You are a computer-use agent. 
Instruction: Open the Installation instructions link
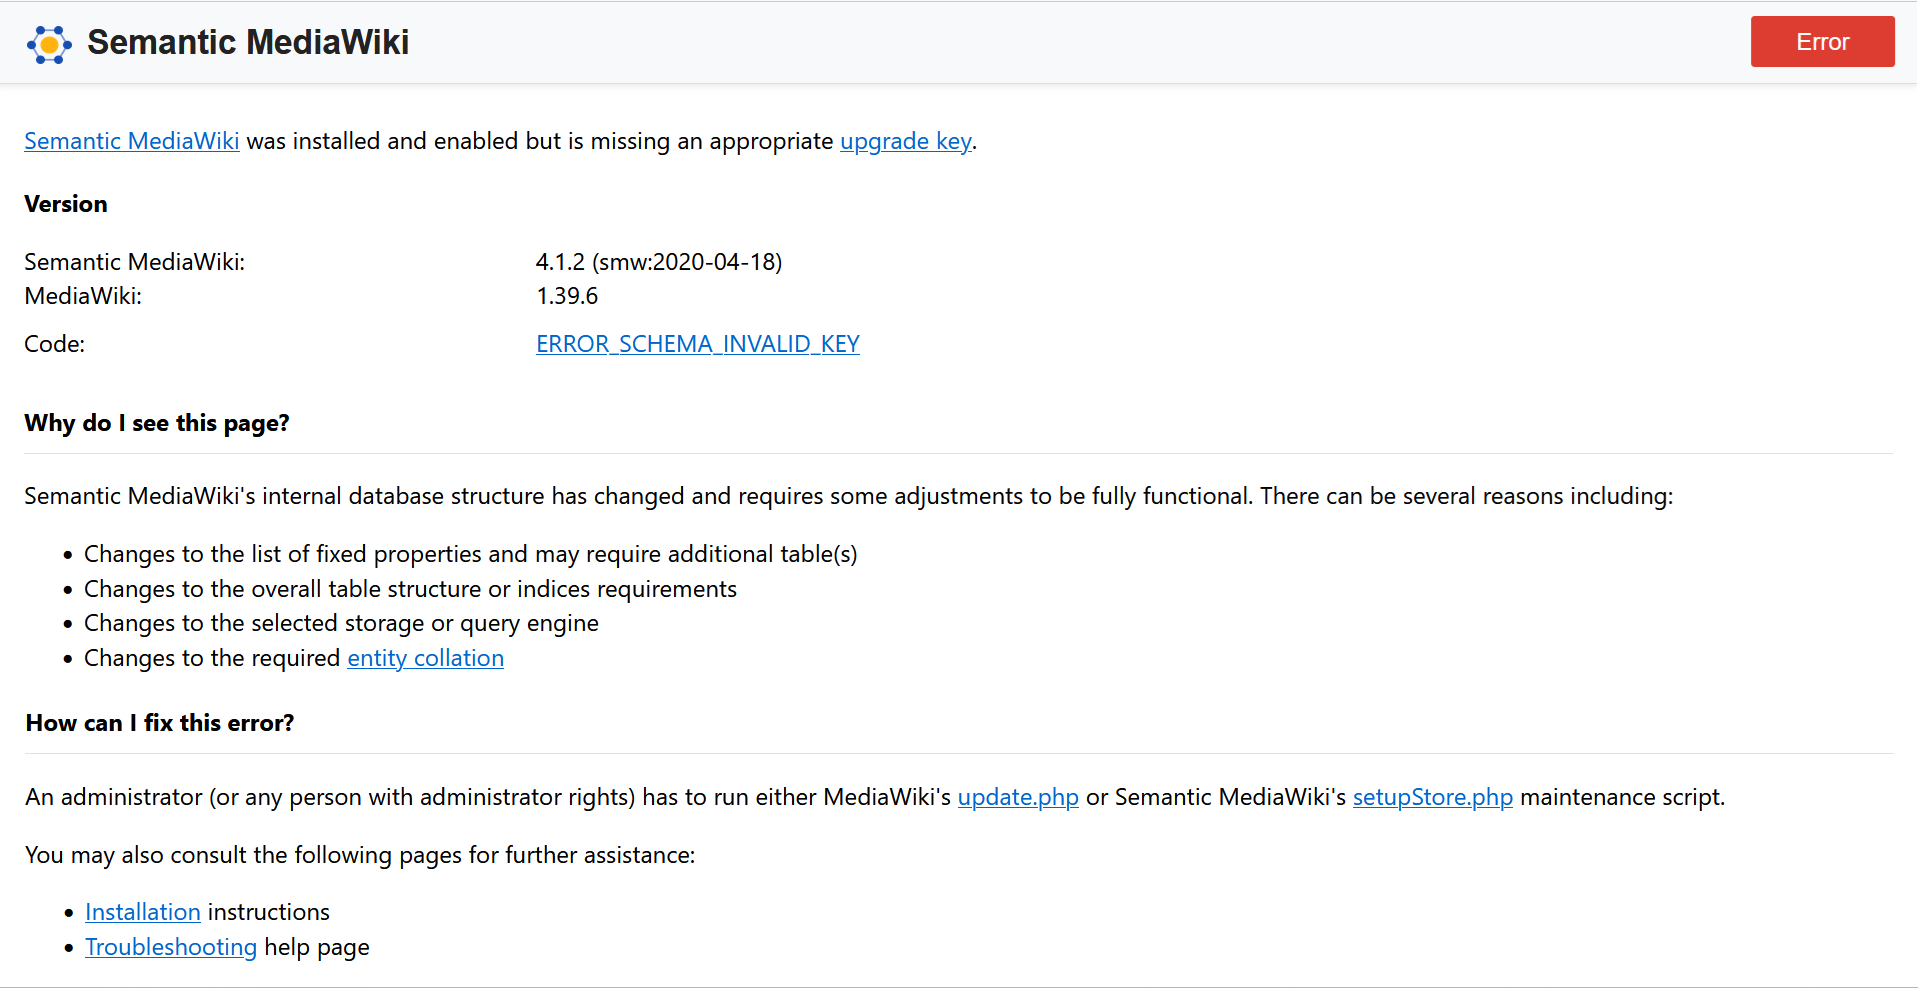(x=143, y=912)
